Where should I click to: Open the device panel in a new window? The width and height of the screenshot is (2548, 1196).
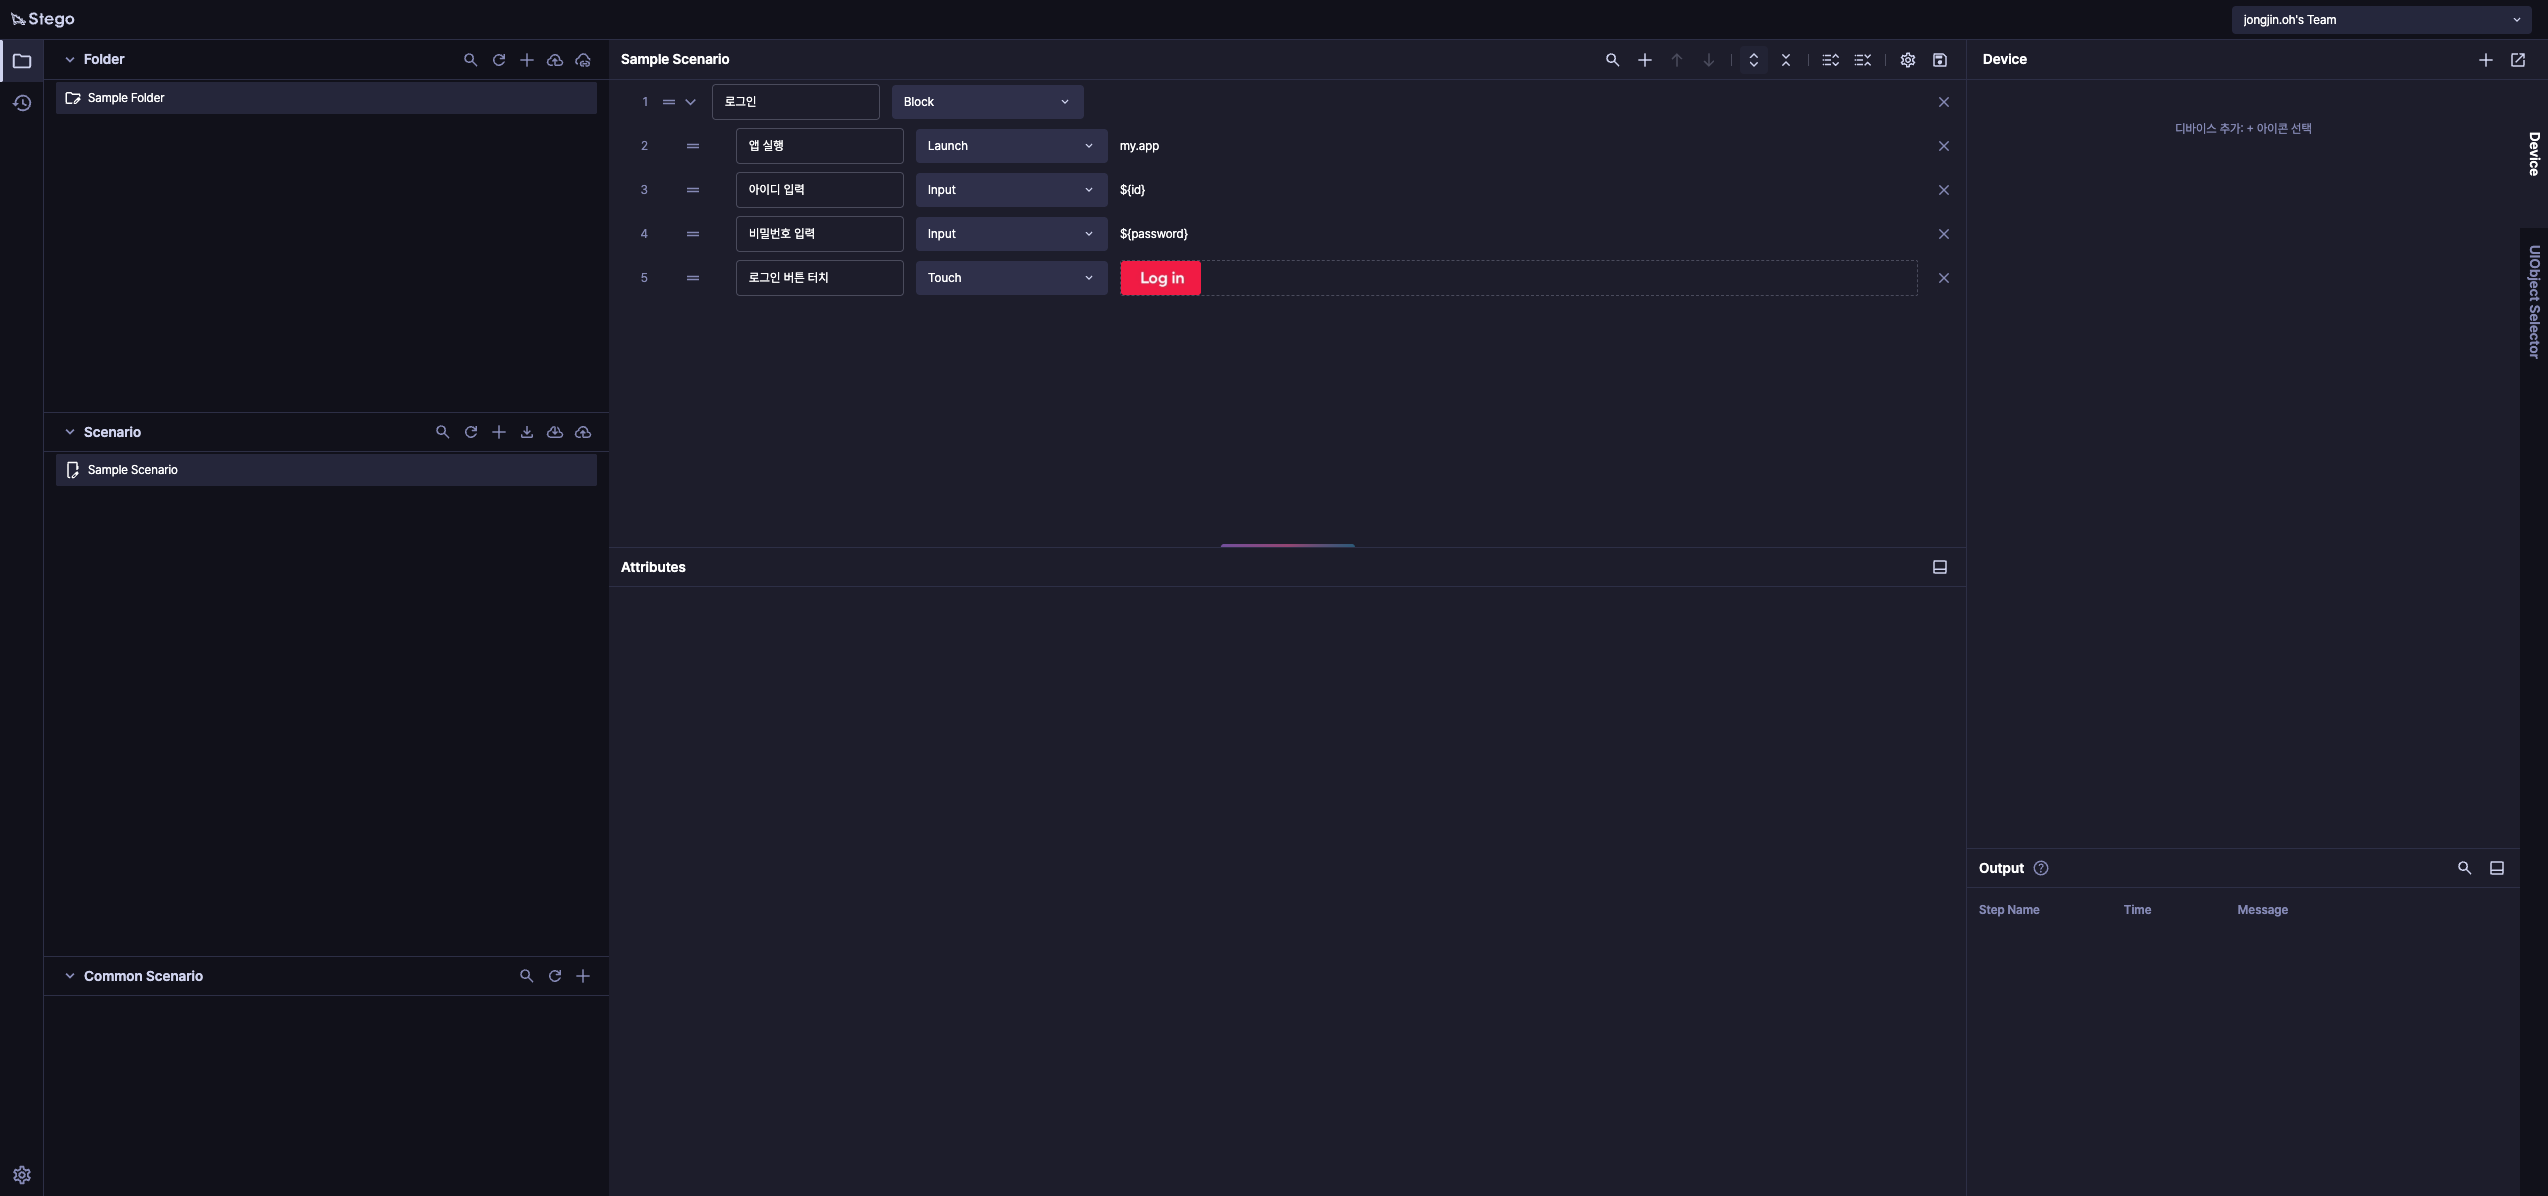(2518, 60)
